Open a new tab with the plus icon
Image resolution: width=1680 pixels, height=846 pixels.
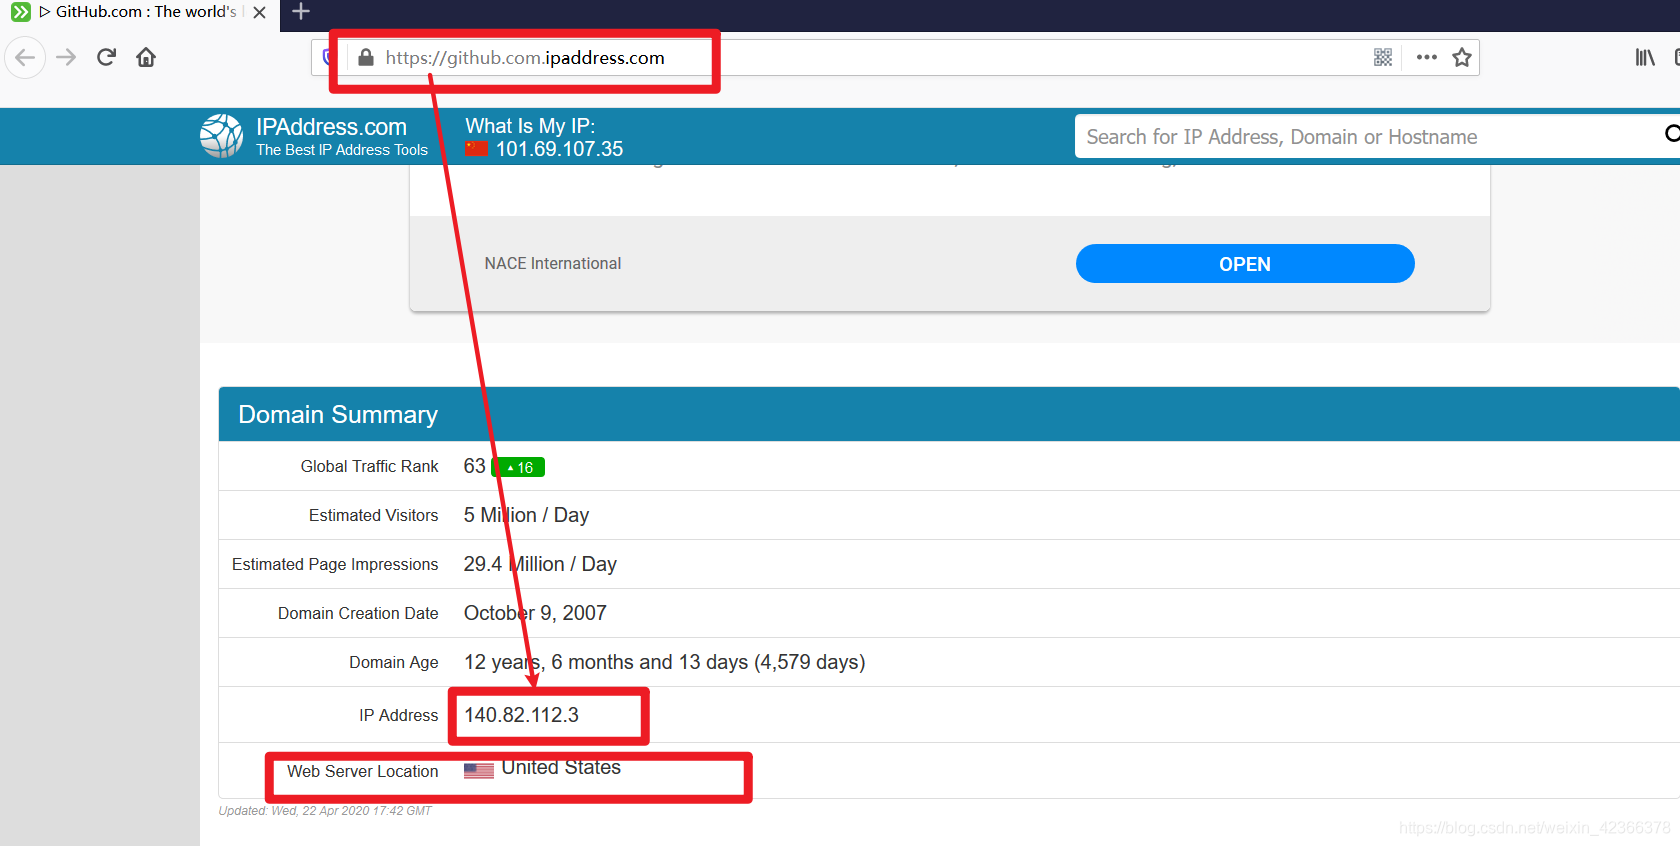301,12
